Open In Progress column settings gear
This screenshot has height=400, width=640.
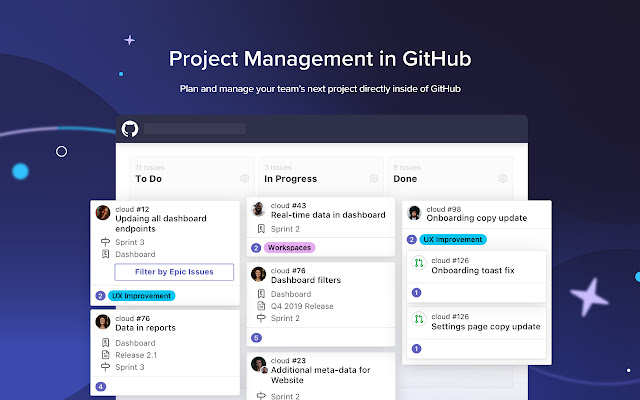point(373,179)
